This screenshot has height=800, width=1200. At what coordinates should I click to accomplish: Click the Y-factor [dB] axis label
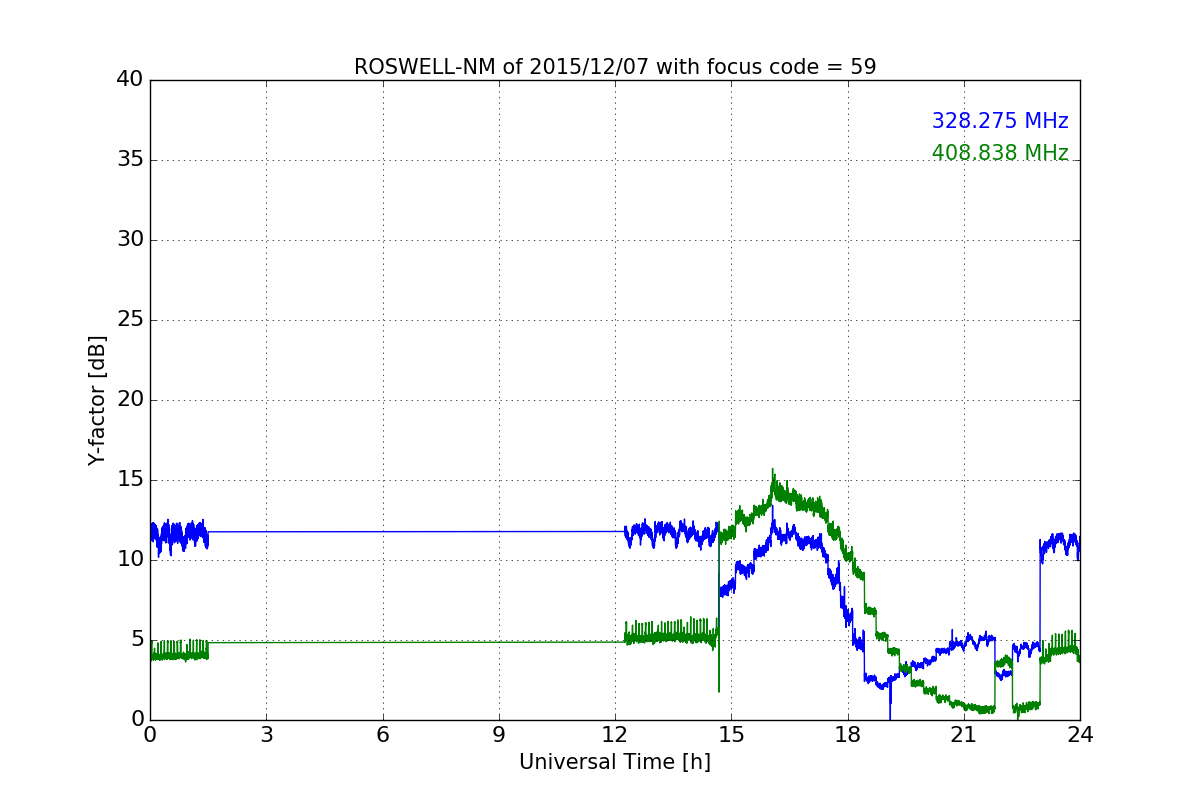pyautogui.click(x=97, y=400)
